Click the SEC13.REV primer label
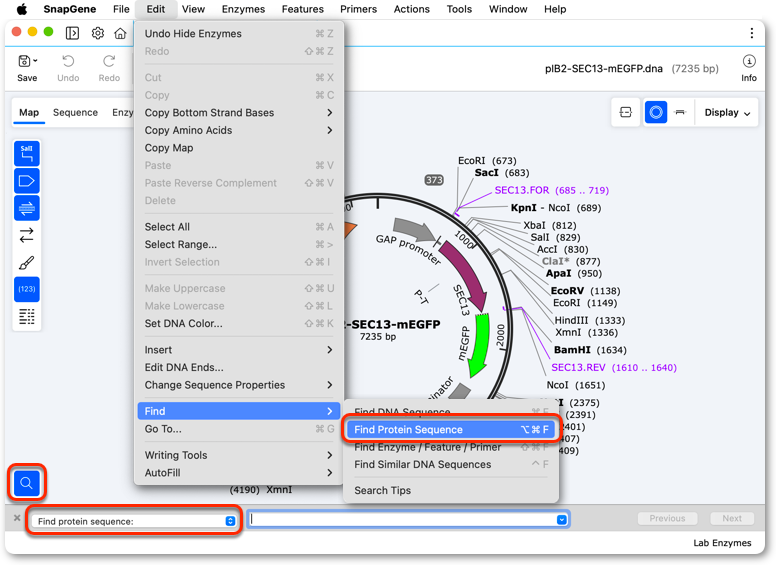Viewport: 776px width, 565px height. tap(614, 368)
